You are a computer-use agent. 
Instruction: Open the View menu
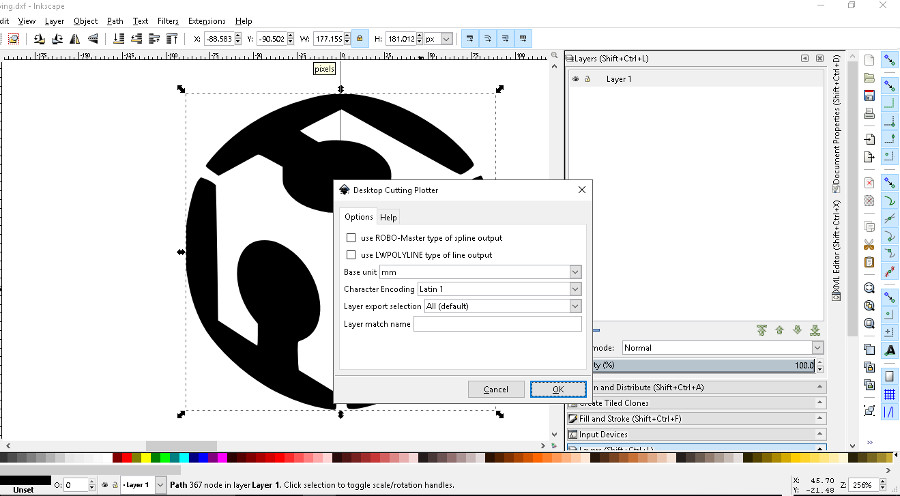26,21
